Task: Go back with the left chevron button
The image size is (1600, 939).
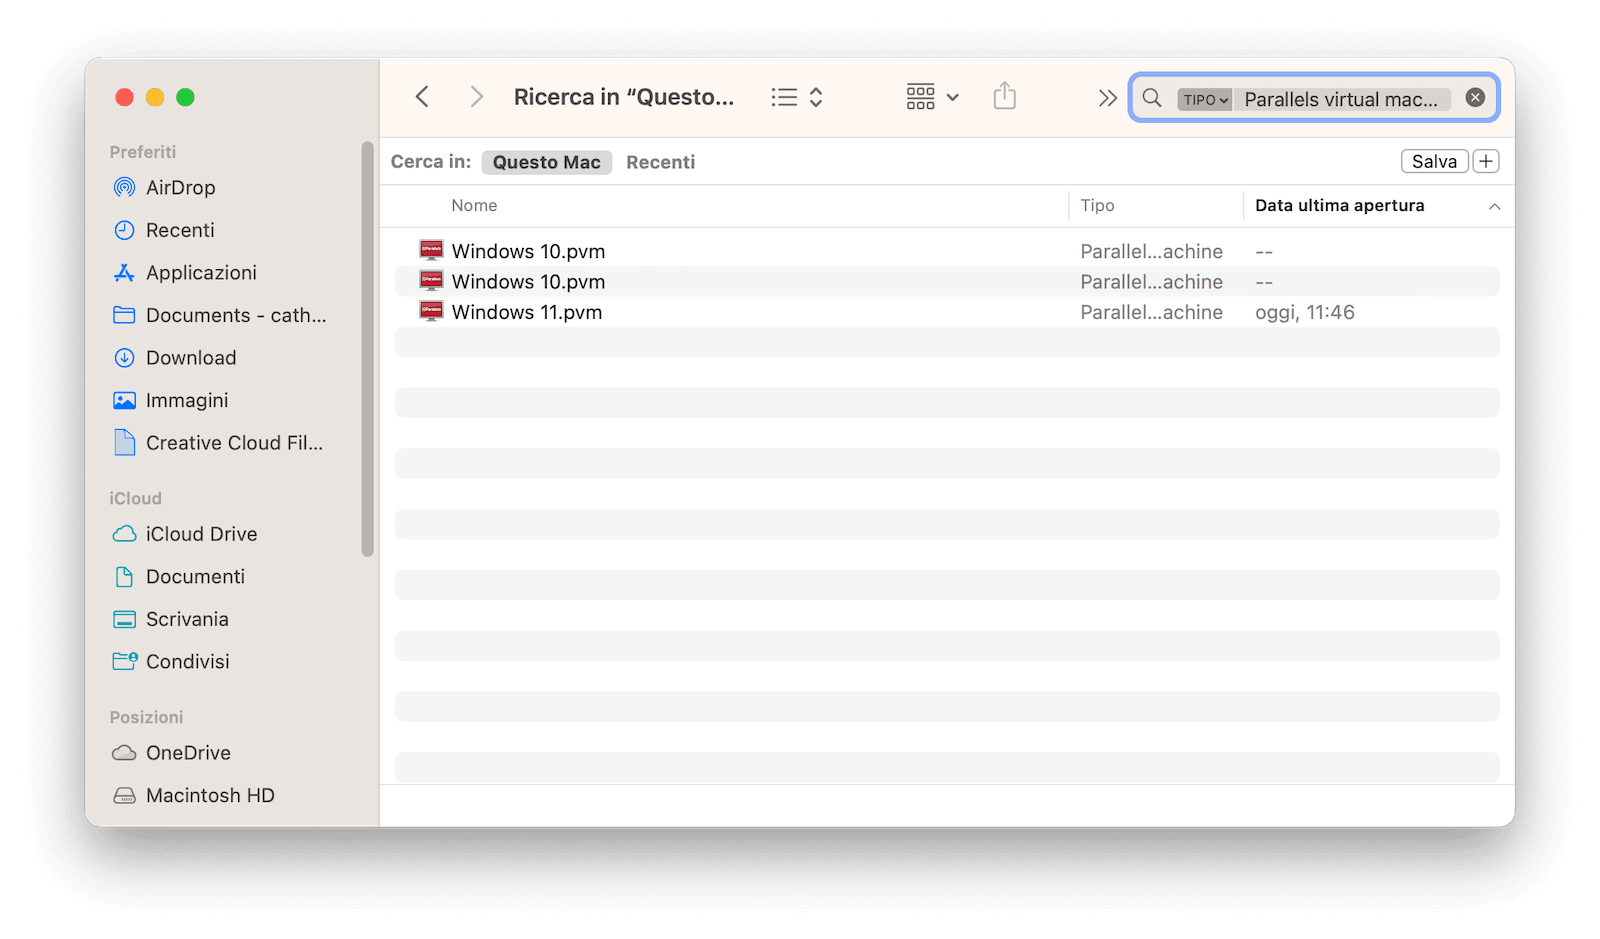Action: pos(422,97)
